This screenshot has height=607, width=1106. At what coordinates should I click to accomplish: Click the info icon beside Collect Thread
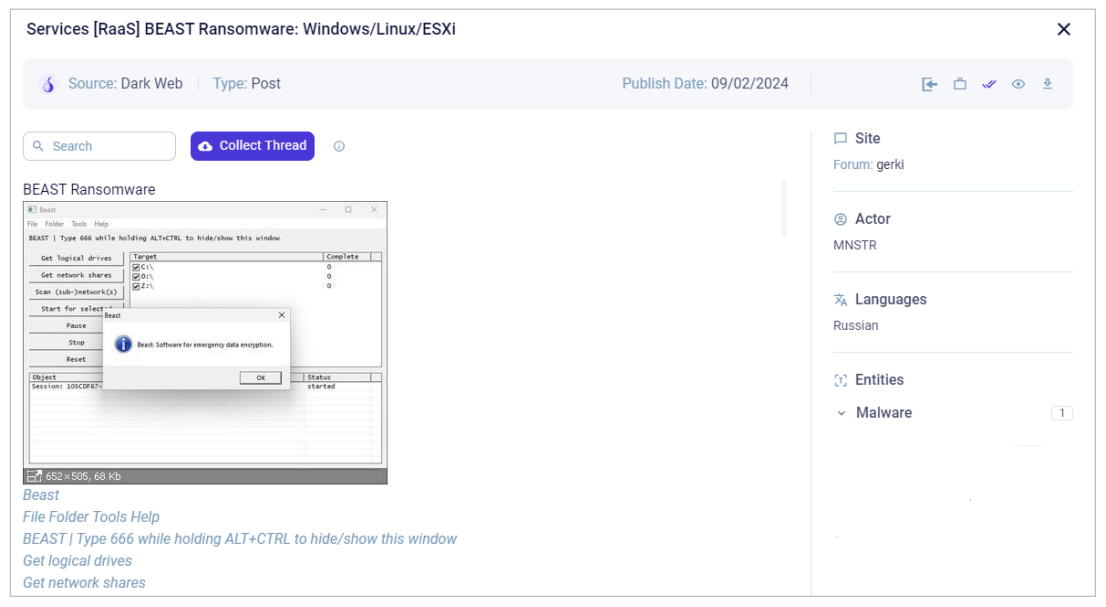click(x=339, y=146)
